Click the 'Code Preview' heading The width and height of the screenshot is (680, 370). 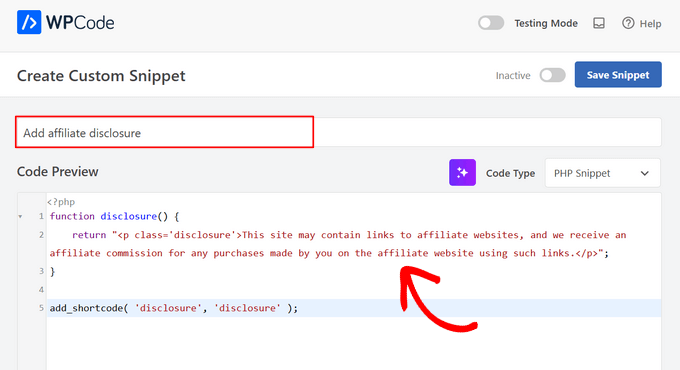point(58,172)
